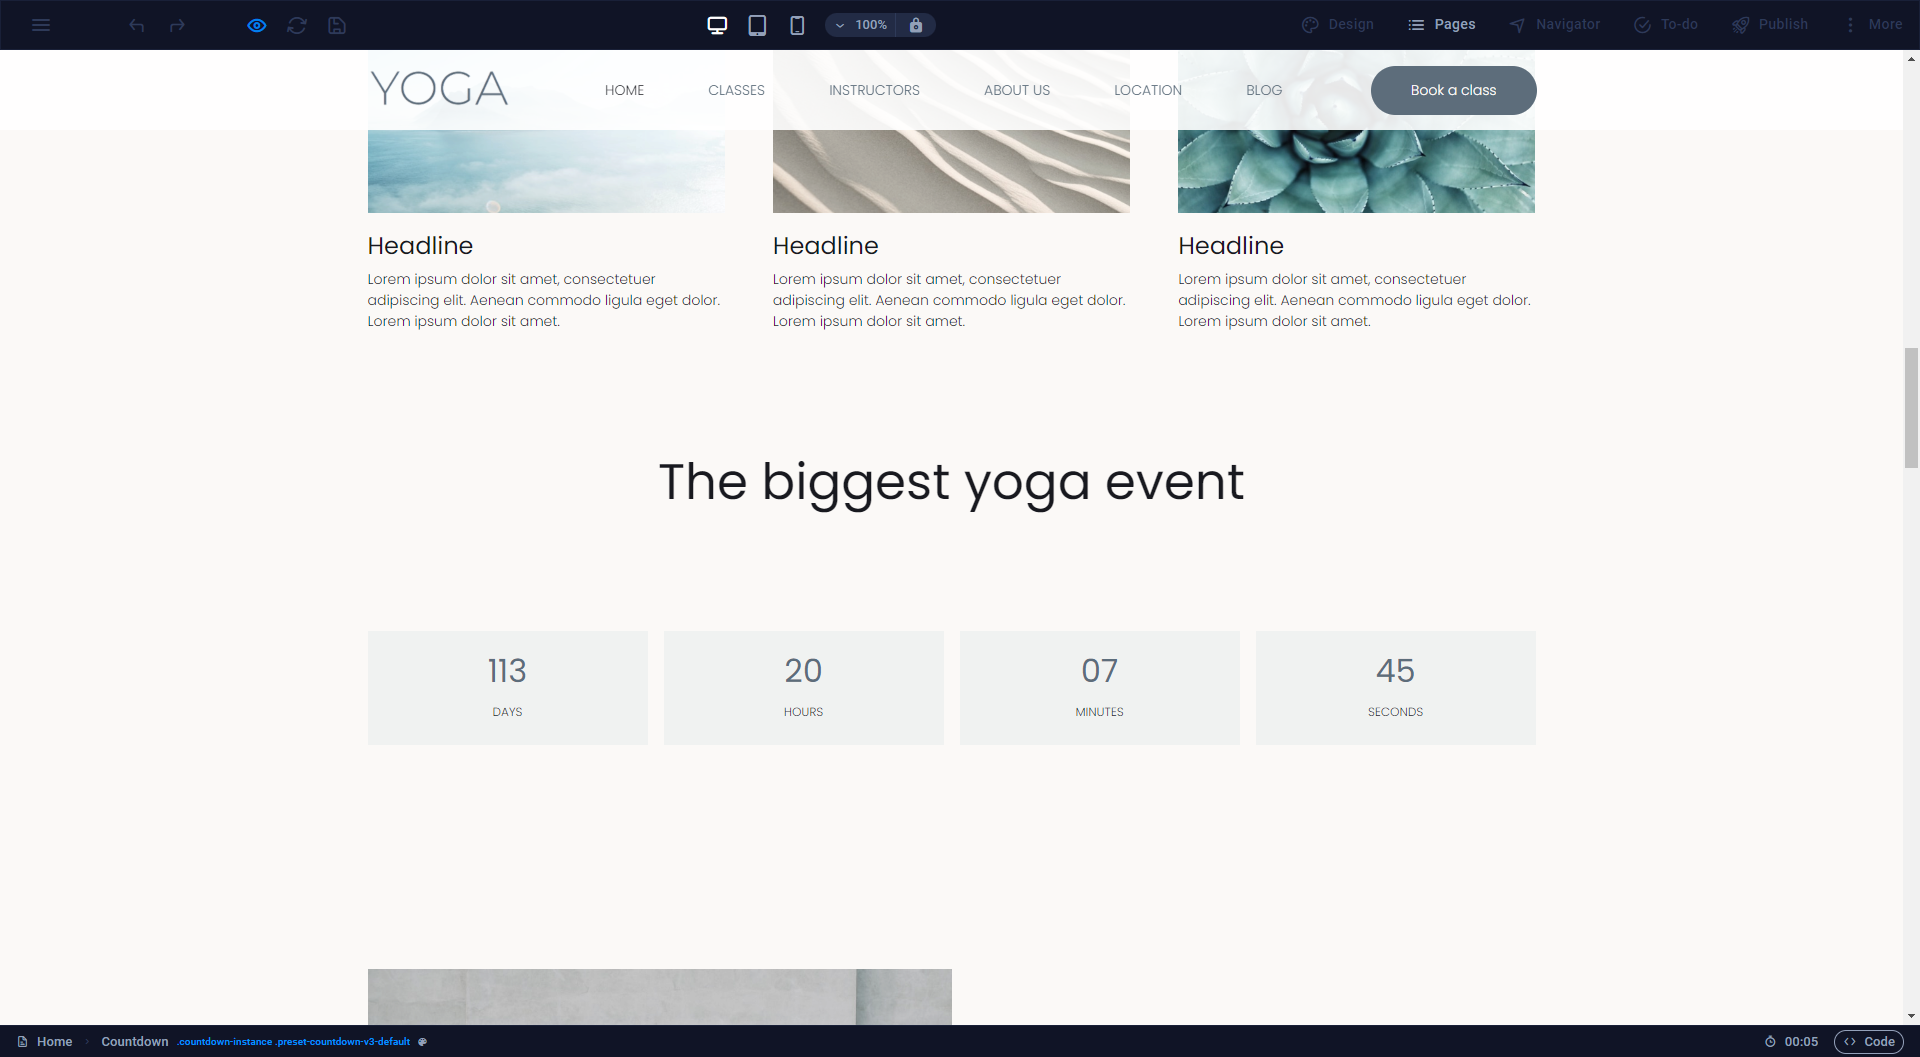Click the vertical scrollbar thumb
1920x1057 pixels.
(1911, 408)
